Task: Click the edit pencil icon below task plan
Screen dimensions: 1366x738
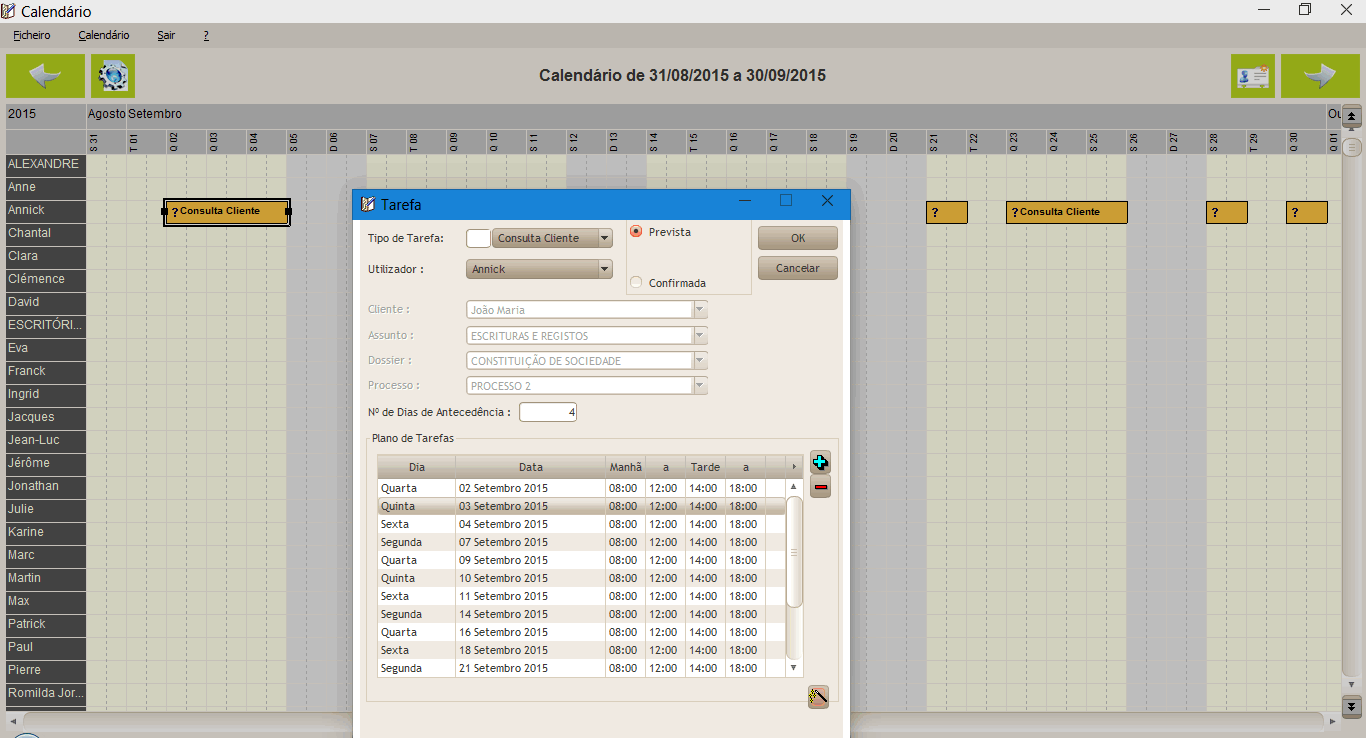Action: [x=818, y=697]
